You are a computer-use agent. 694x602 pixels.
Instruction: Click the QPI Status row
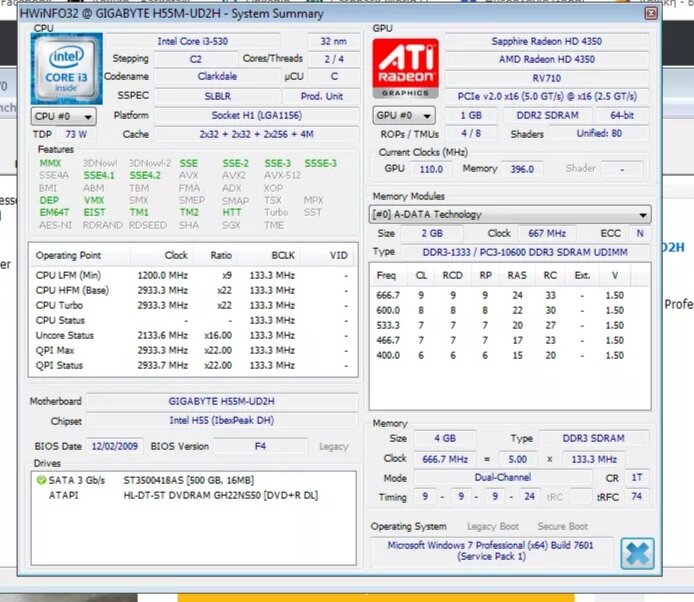[x=193, y=366]
